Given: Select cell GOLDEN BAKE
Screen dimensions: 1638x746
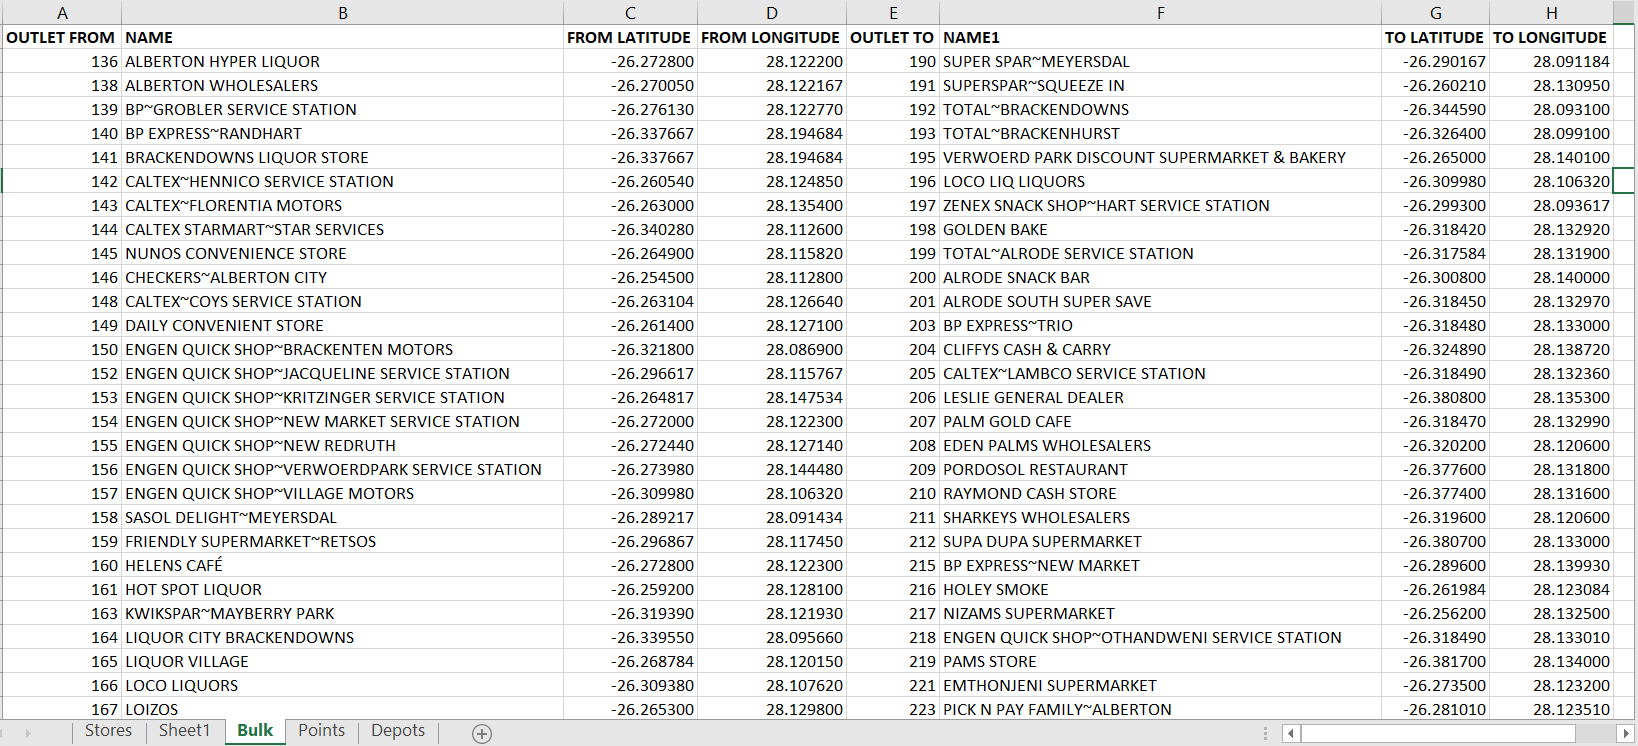Looking at the screenshot, I should click(1160, 229).
